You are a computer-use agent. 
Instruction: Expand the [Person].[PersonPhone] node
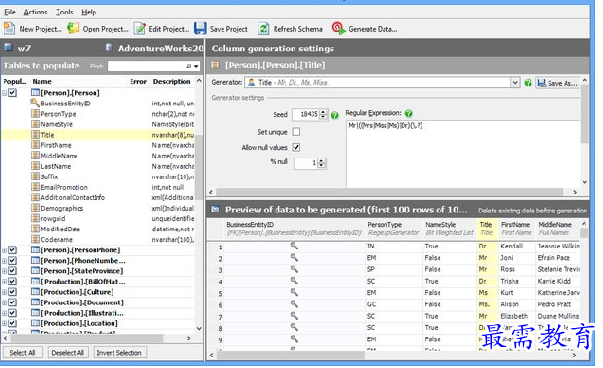(x=4, y=250)
